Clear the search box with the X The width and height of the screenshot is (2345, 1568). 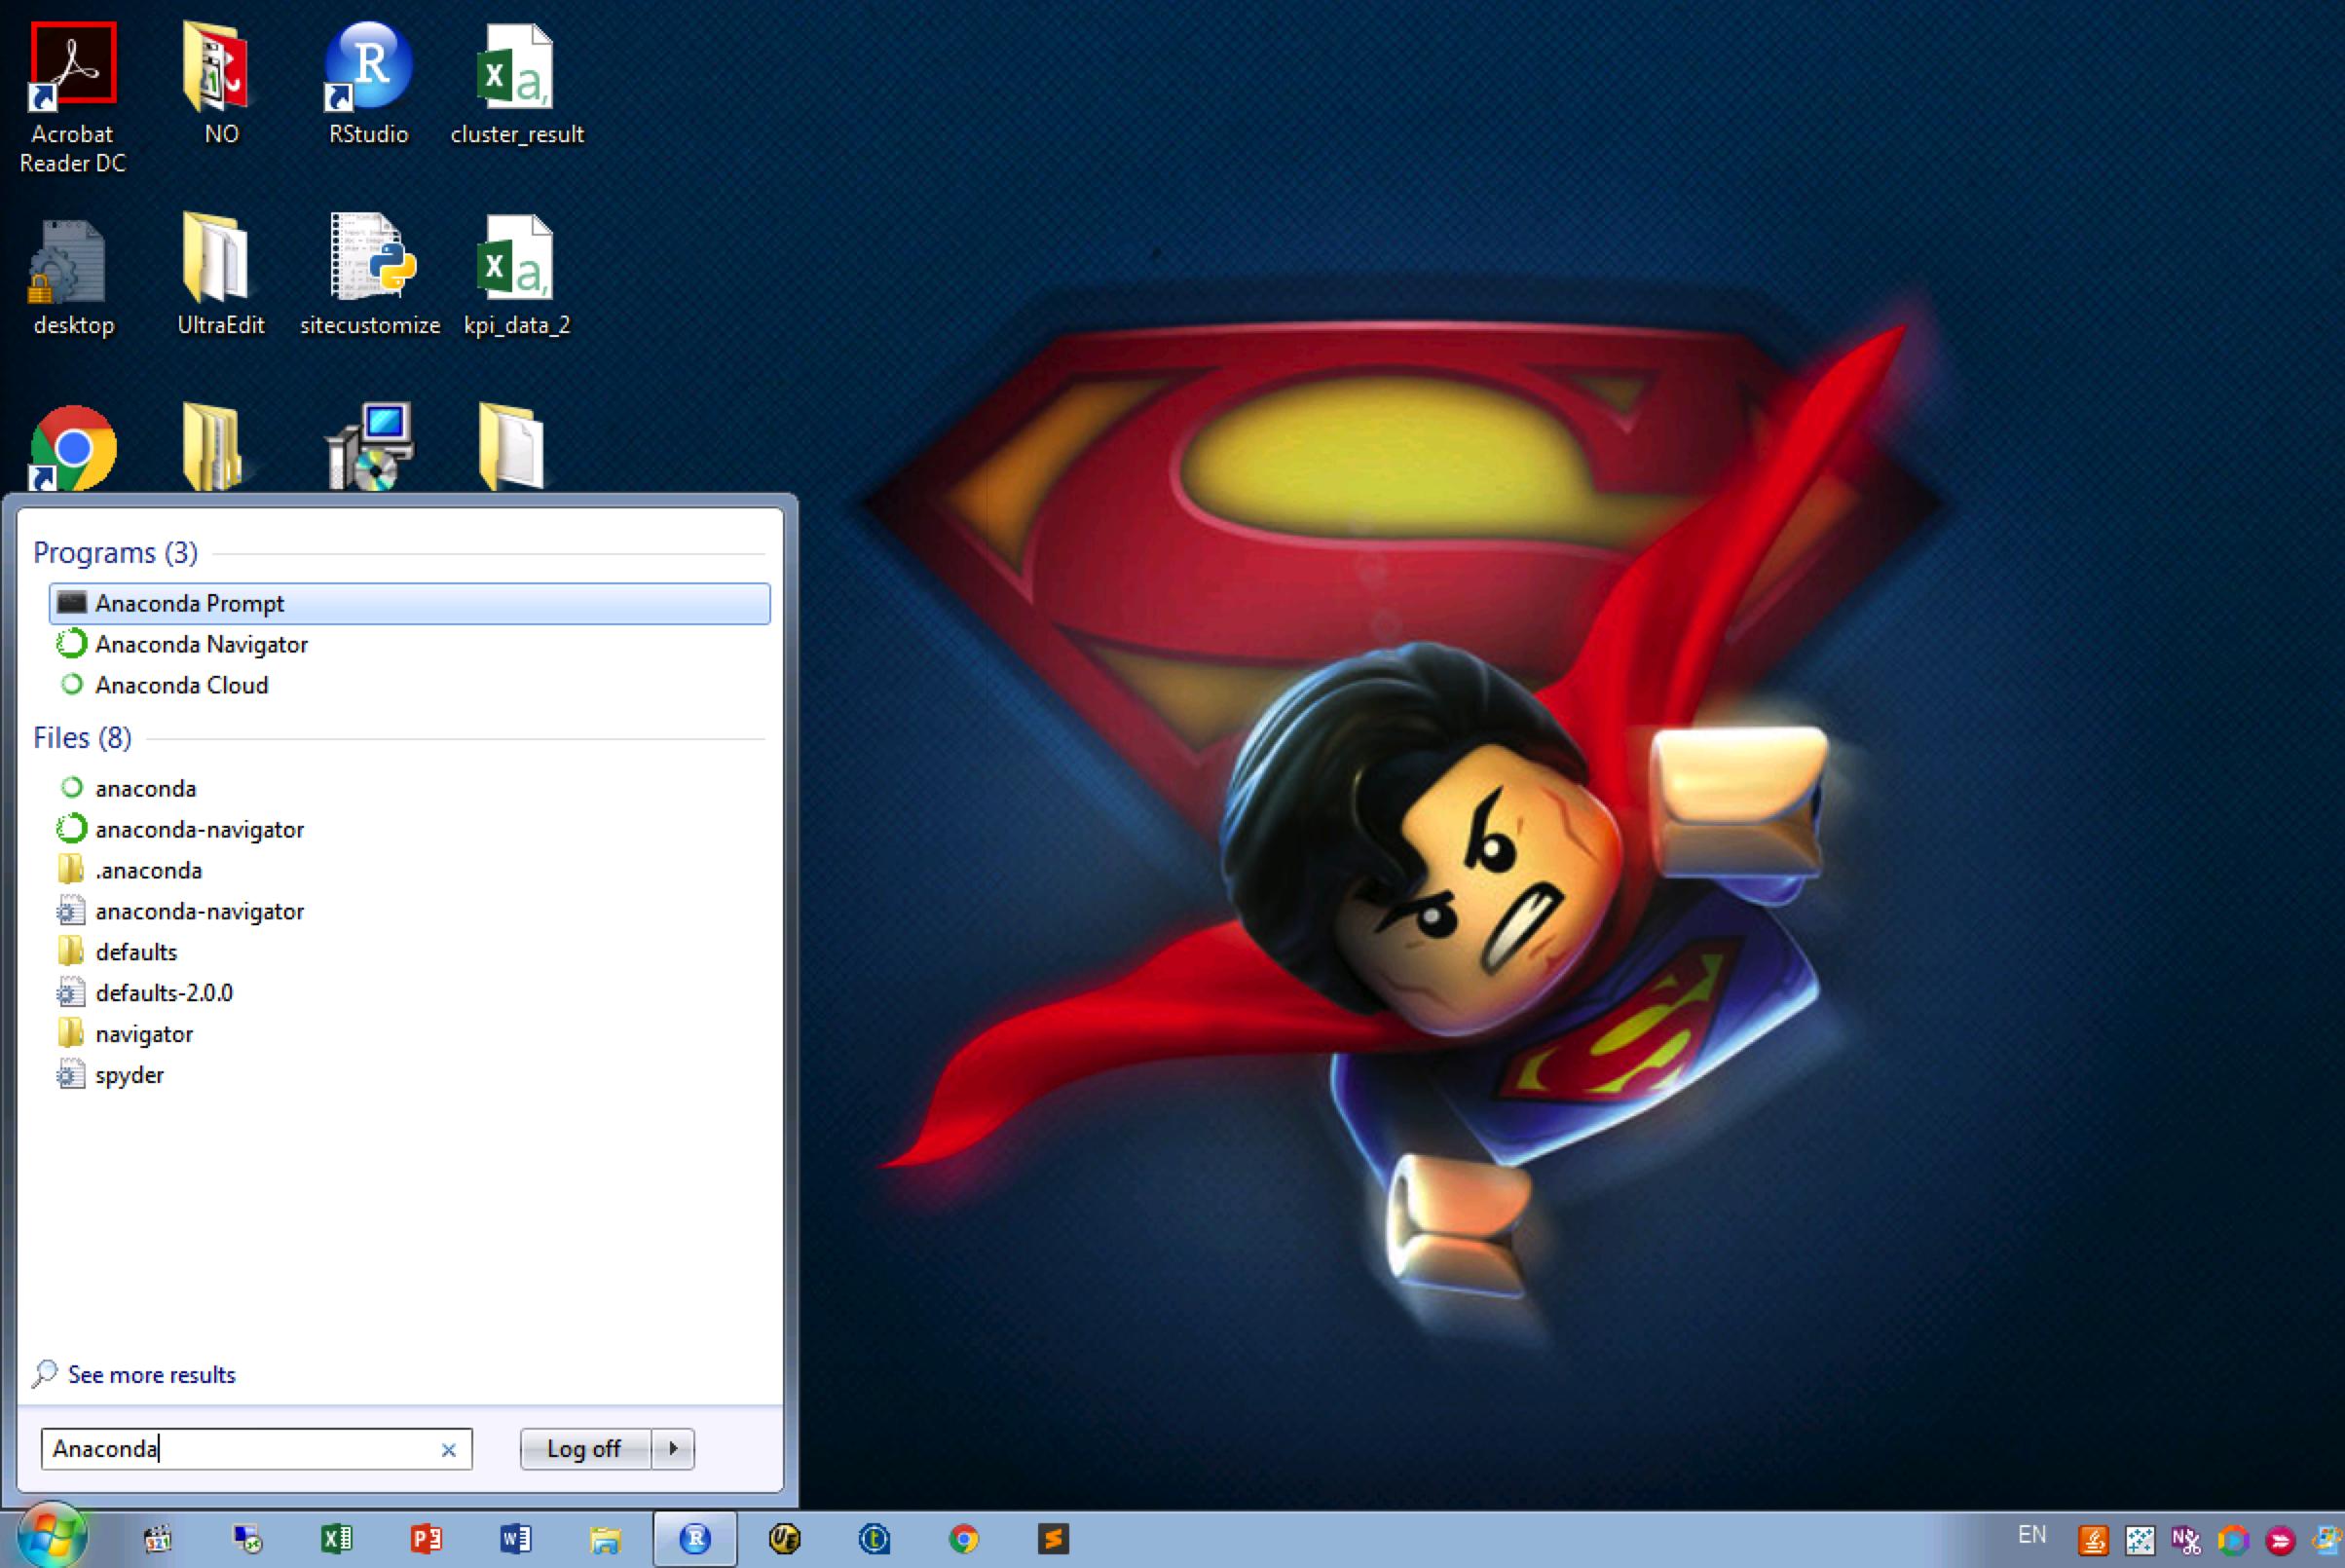point(448,1450)
